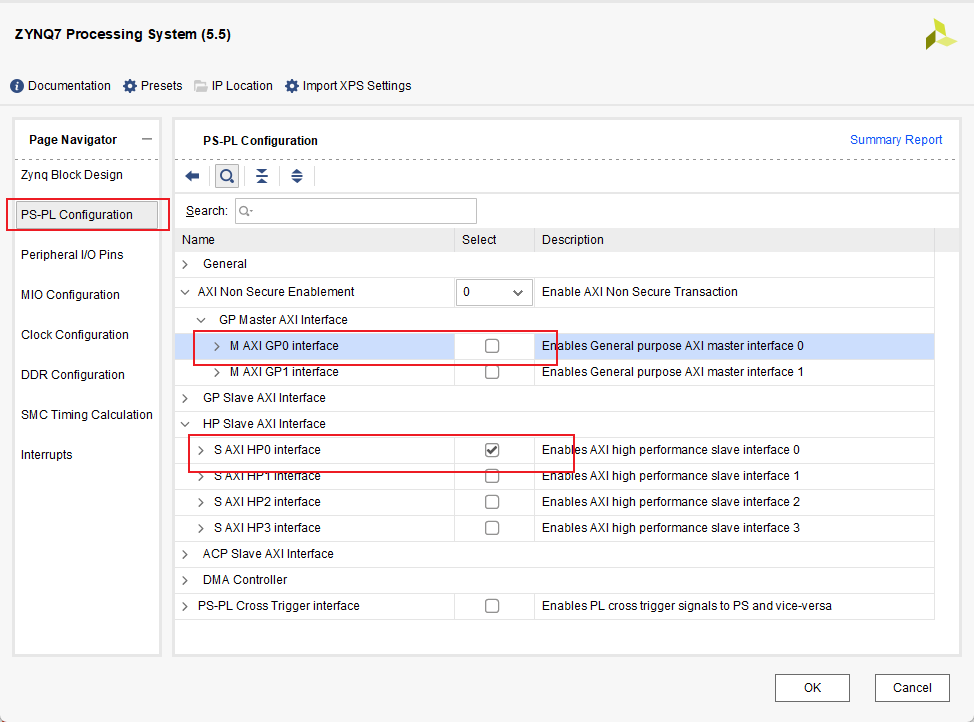Viewport: 974px width, 722px height.
Task: Enable M AXI GP0 interface checkbox
Action: [492, 346]
